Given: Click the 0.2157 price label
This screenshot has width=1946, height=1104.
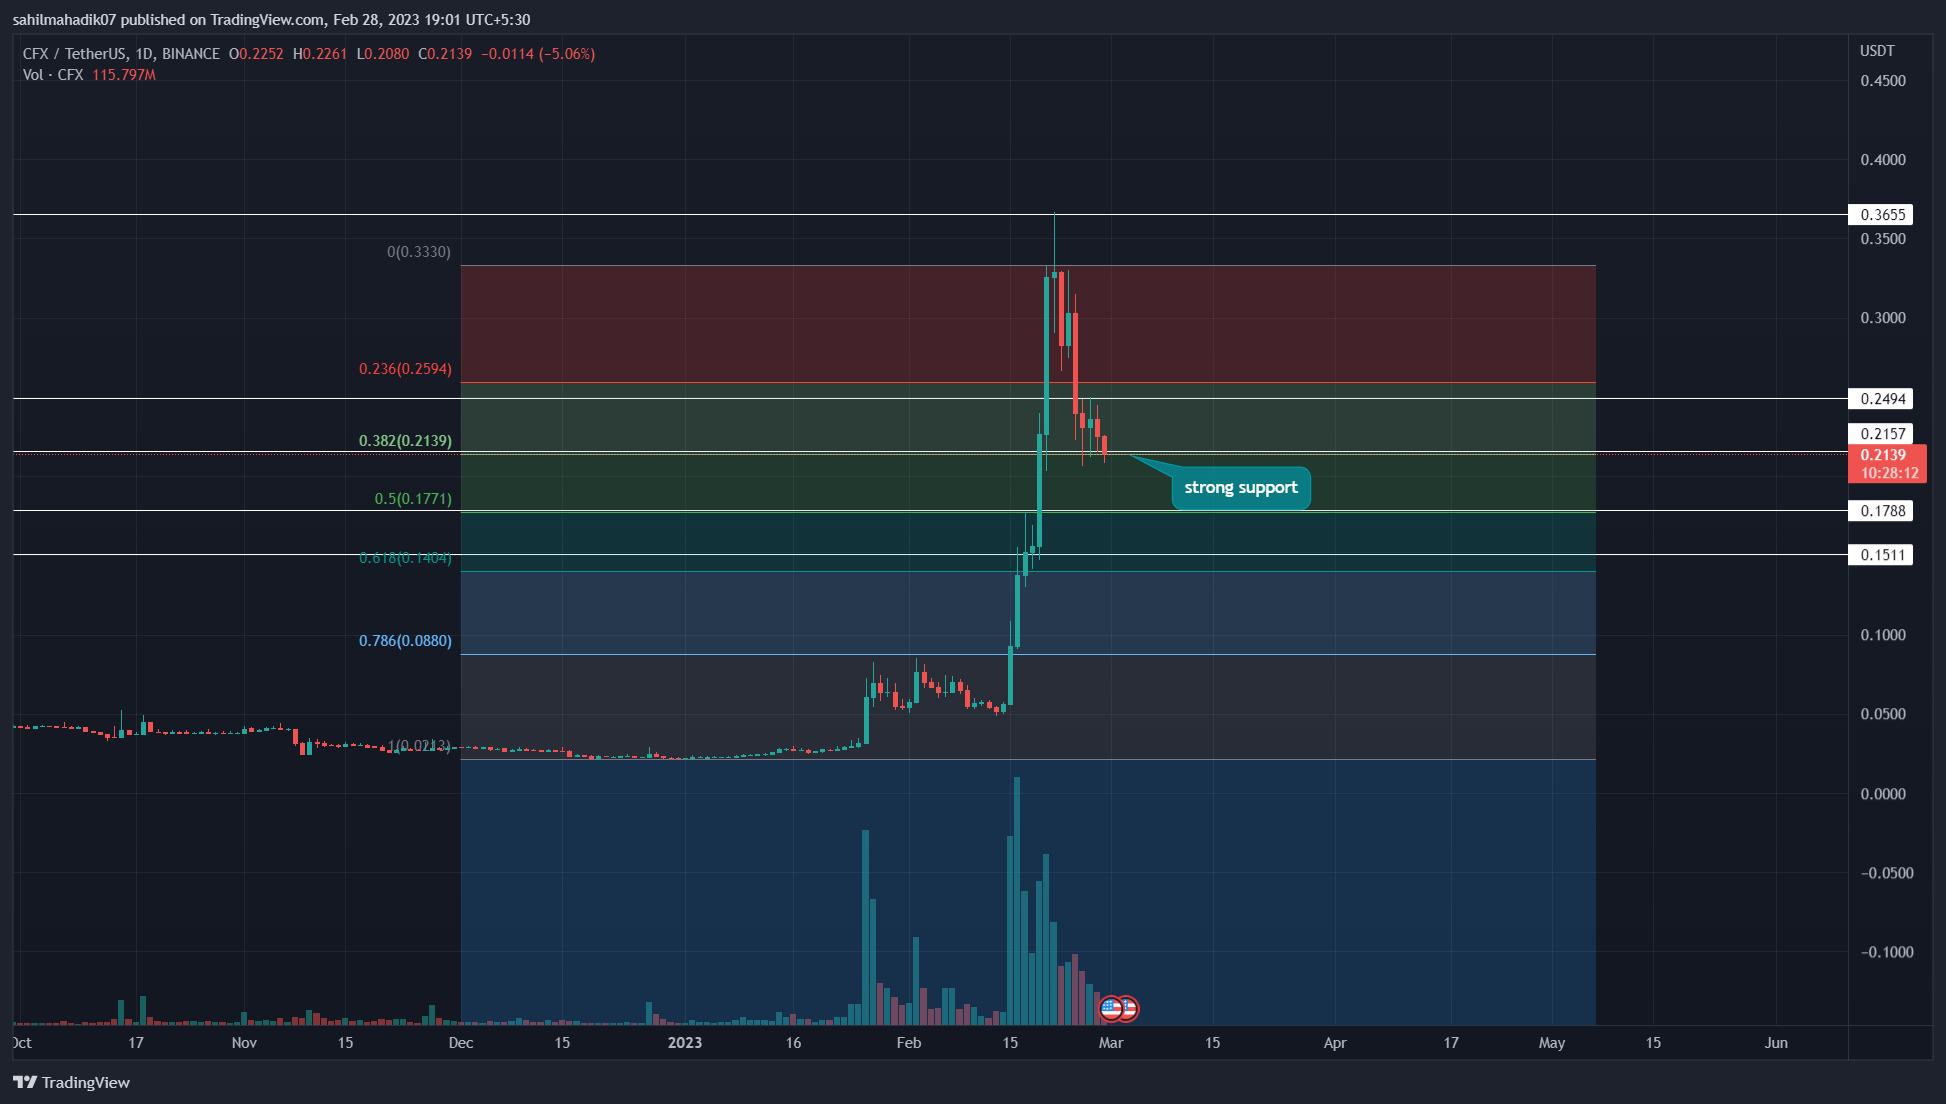Looking at the screenshot, I should [x=1880, y=433].
